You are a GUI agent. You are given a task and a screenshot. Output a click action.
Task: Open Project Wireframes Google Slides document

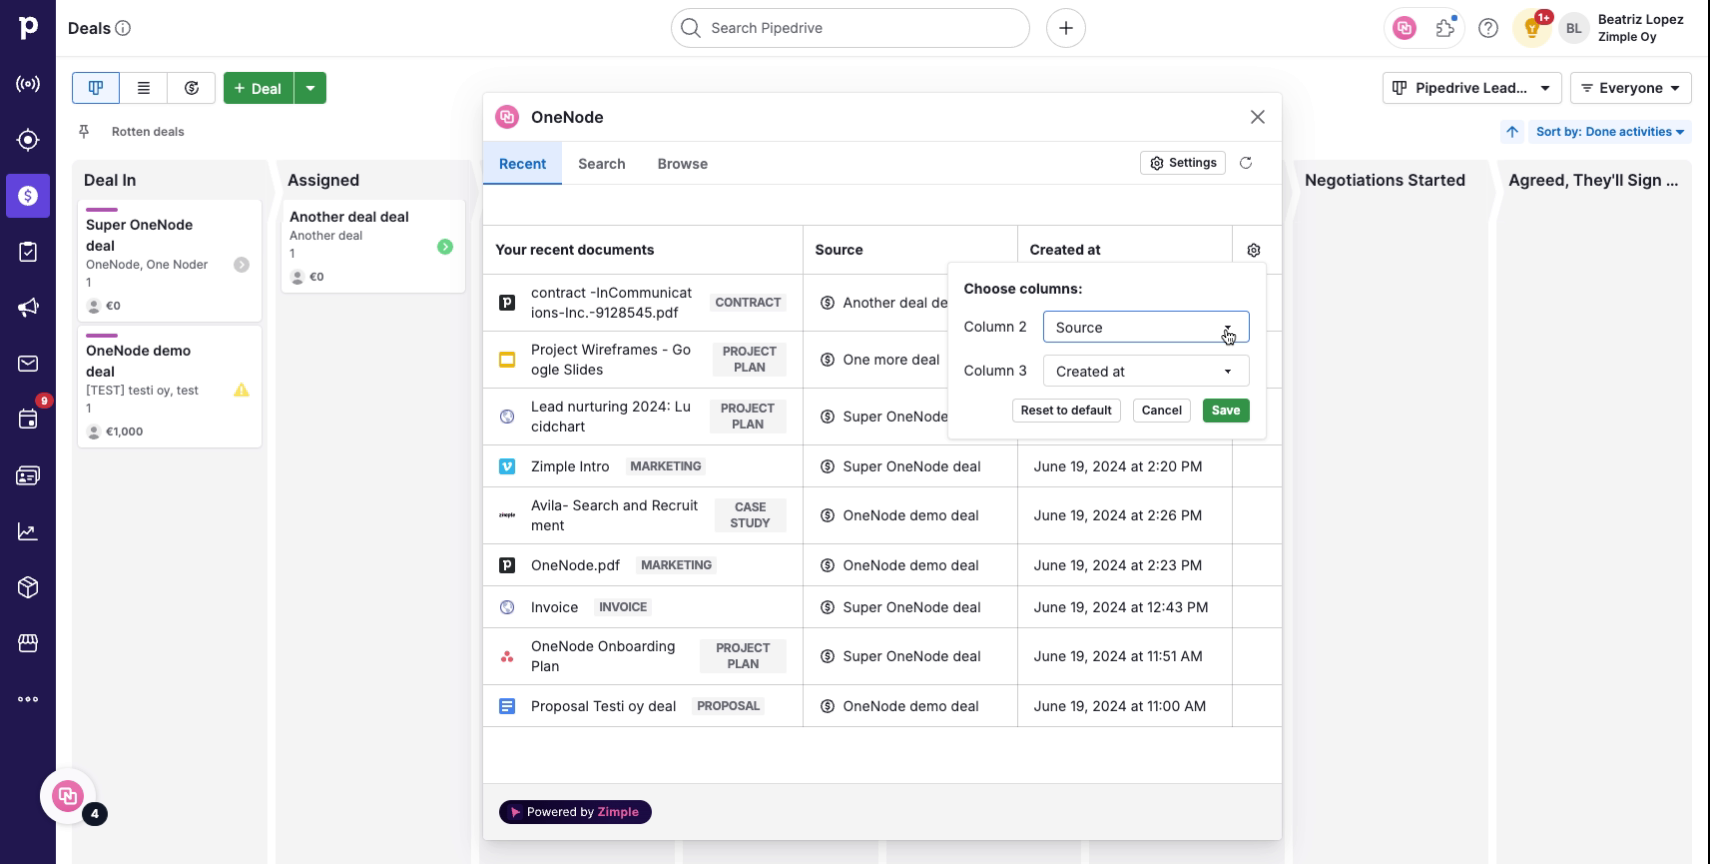pyautogui.click(x=611, y=360)
